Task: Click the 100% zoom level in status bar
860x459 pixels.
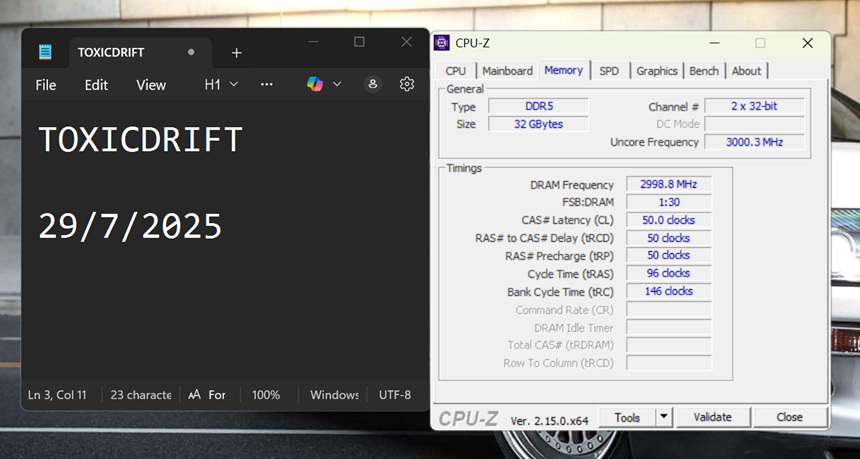Action: 266,395
